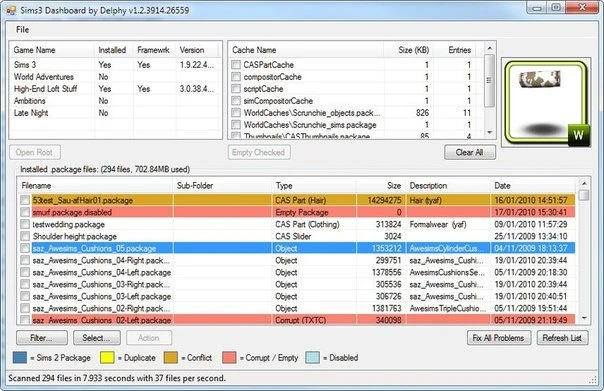
Task: Click the Action button
Action: [x=149, y=338]
